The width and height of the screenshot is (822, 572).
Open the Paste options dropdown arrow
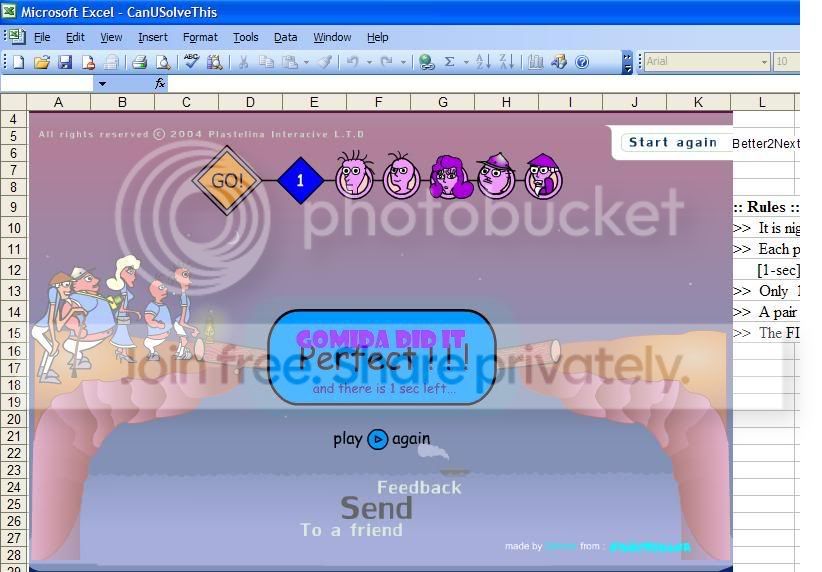tap(306, 63)
